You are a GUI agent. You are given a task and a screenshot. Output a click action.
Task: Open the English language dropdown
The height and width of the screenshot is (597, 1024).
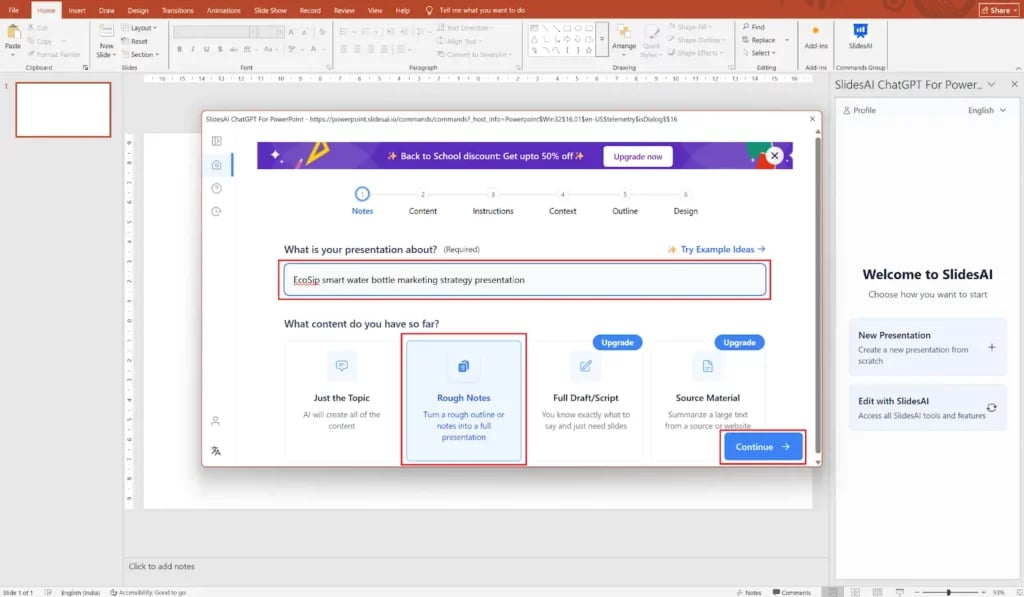986,110
